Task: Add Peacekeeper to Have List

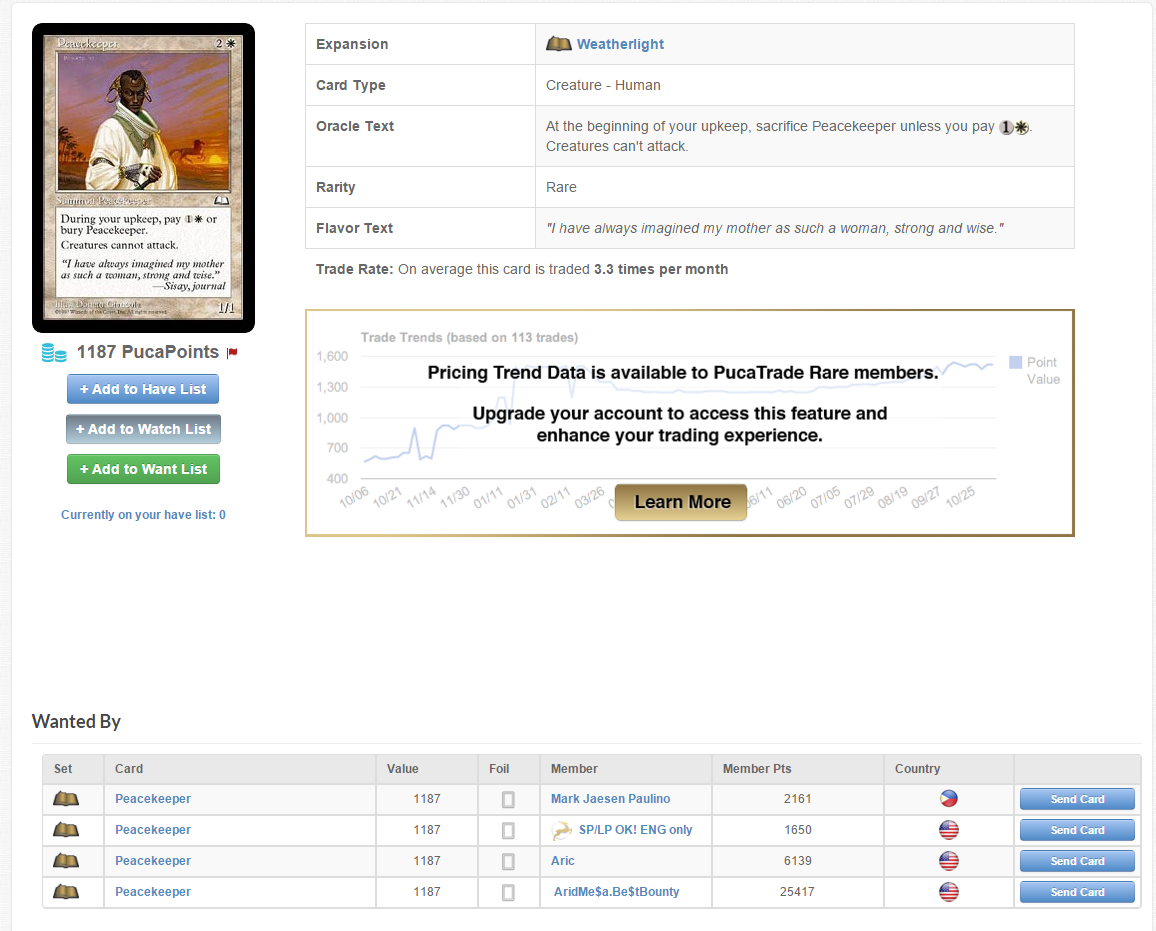Action: coord(143,389)
